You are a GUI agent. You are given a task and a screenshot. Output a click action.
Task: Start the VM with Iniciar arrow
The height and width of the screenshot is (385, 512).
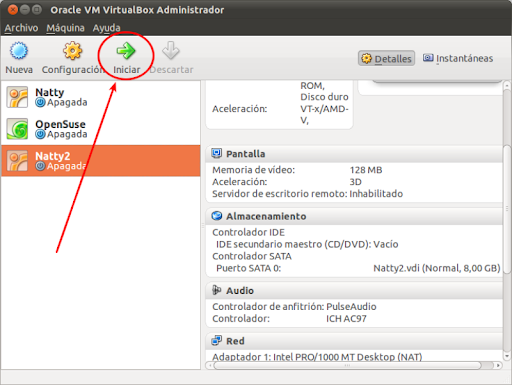pyautogui.click(x=126, y=51)
